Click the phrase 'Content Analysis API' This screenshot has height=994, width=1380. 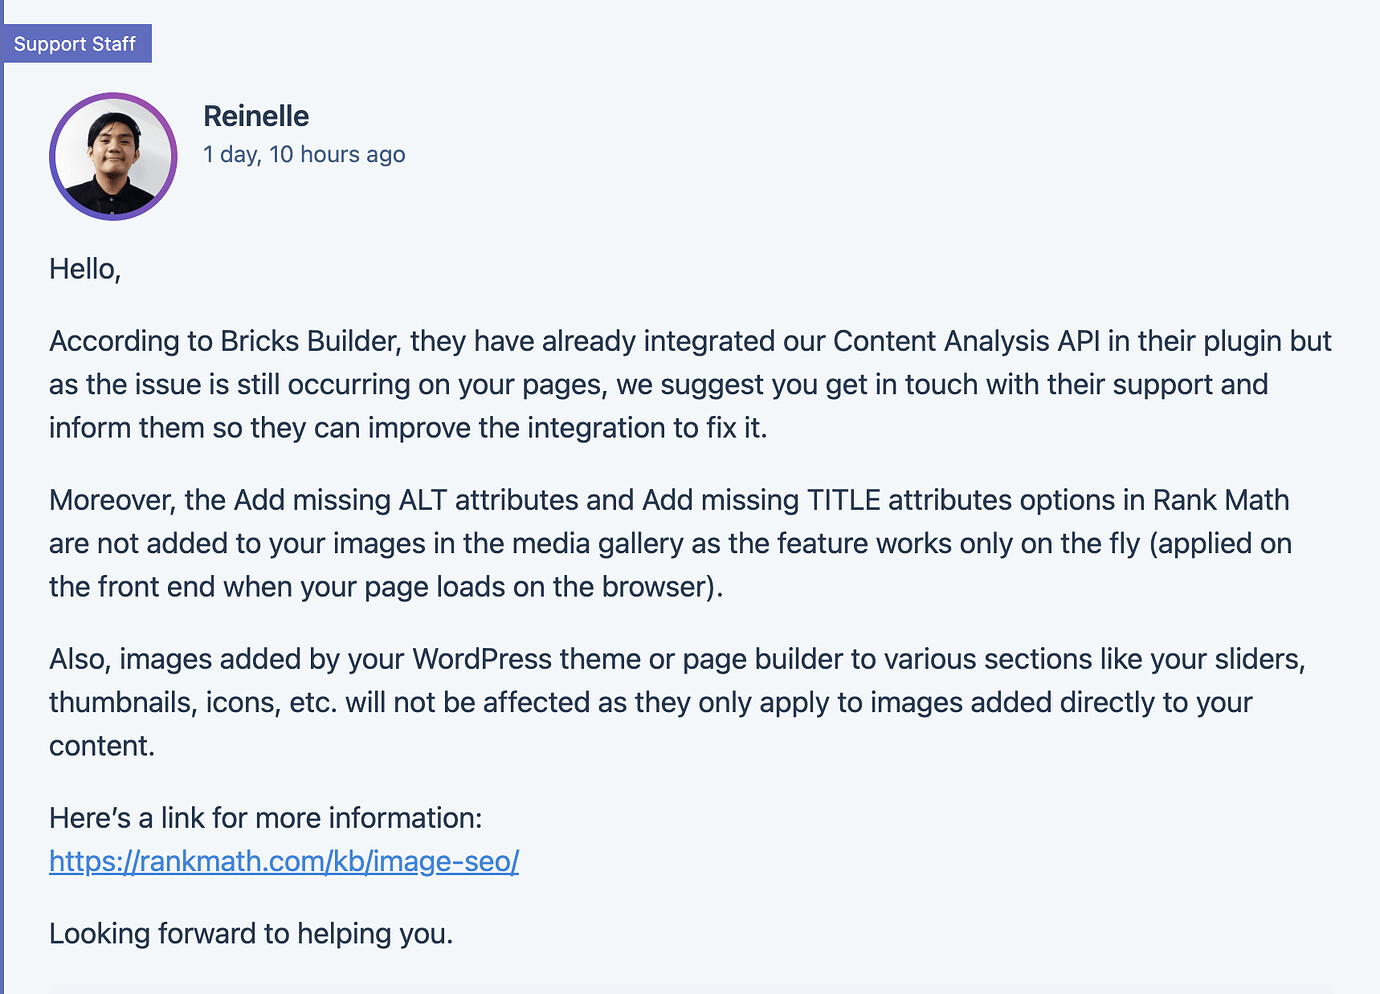click(x=966, y=341)
